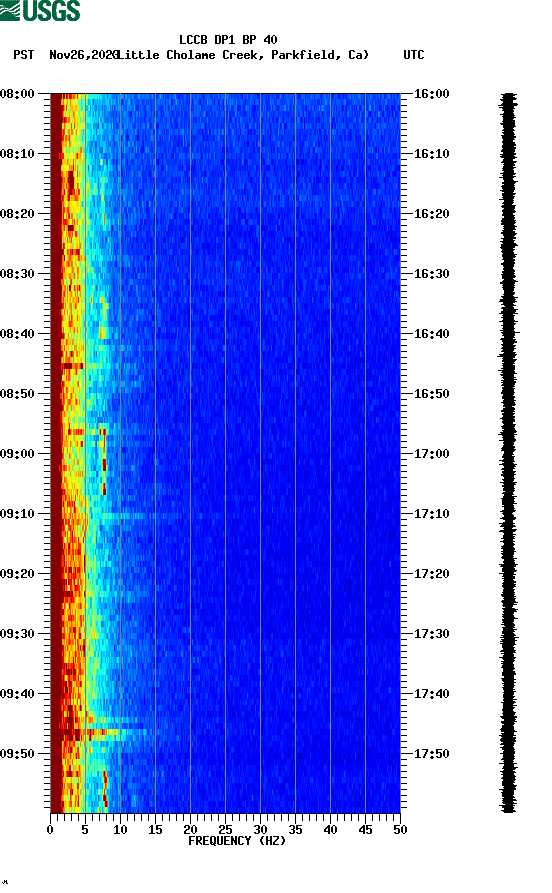Click the 16:10 UTC time label

click(431, 154)
